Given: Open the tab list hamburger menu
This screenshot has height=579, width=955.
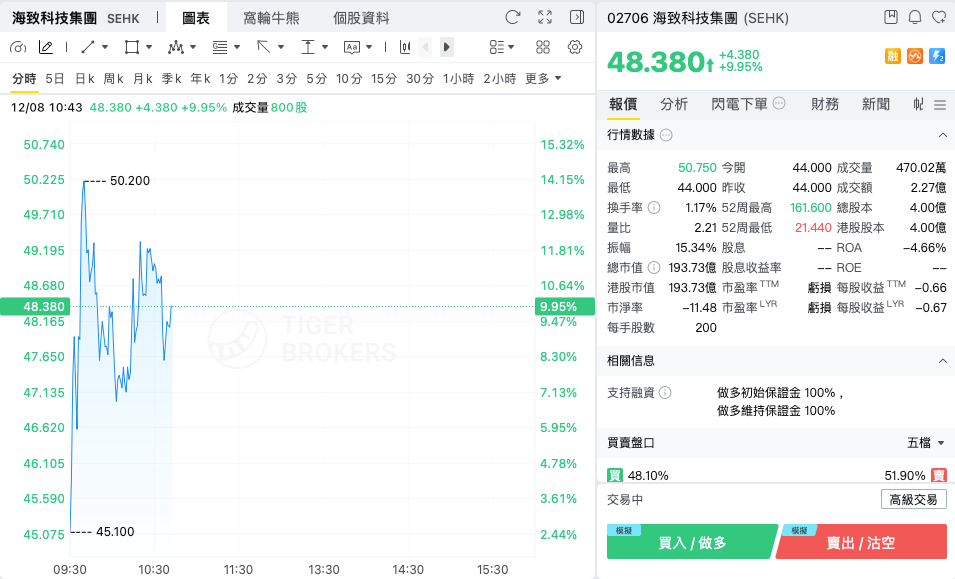Looking at the screenshot, I should pyautogui.click(x=940, y=105).
